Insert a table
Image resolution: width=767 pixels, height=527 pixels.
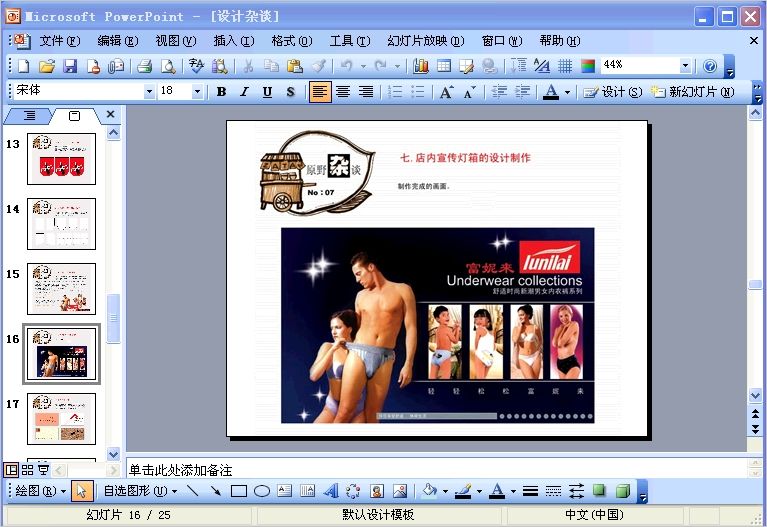click(444, 66)
